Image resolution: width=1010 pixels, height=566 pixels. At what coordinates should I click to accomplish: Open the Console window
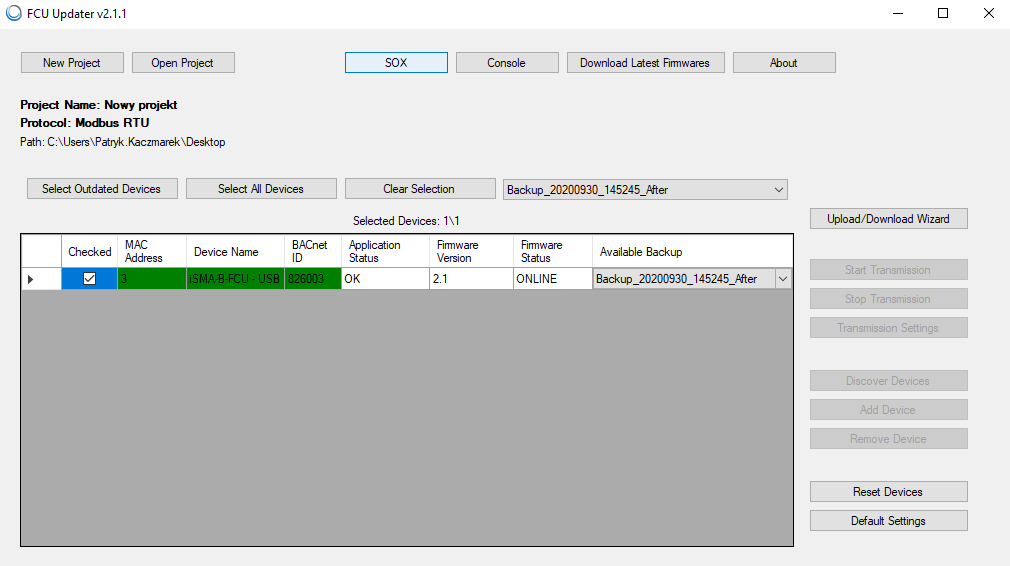[x=507, y=63]
